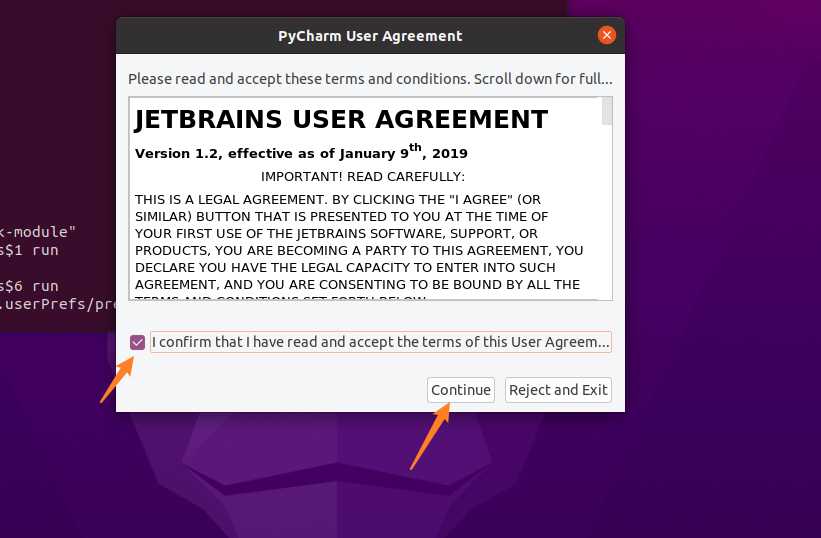Close the PyCharm User Agreement dialog

click(x=607, y=35)
